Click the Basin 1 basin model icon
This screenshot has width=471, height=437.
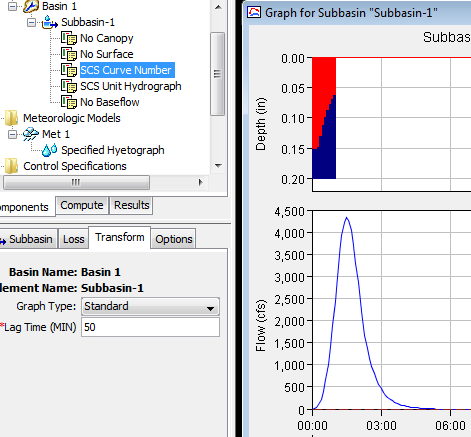click(x=31, y=6)
